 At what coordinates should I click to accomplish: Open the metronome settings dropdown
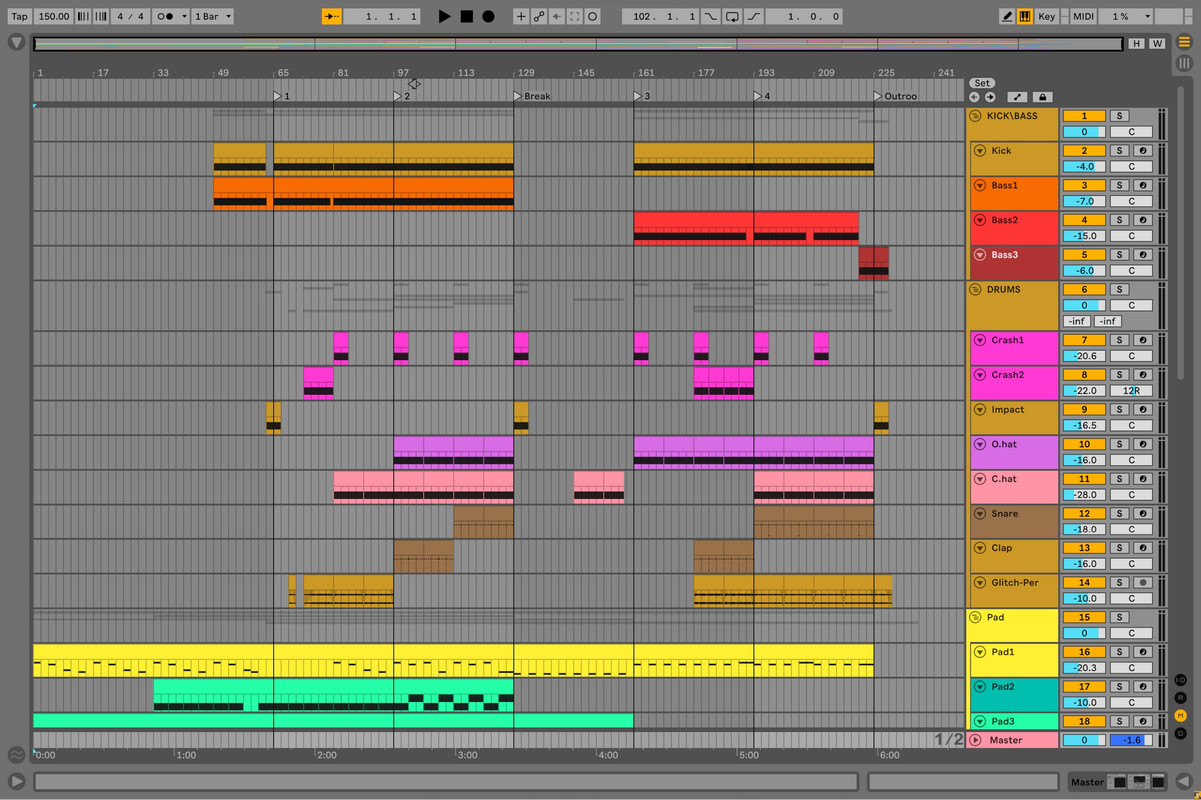(171, 16)
